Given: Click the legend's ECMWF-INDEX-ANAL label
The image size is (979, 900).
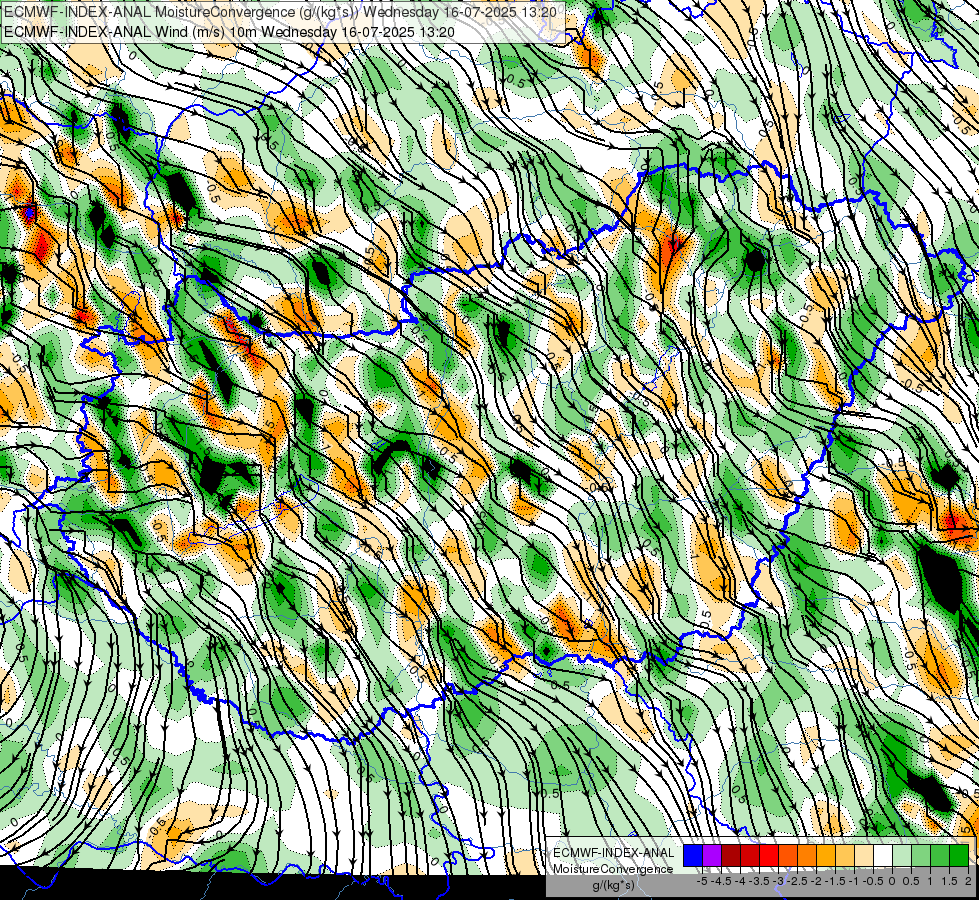Looking at the screenshot, I should (x=614, y=853).
